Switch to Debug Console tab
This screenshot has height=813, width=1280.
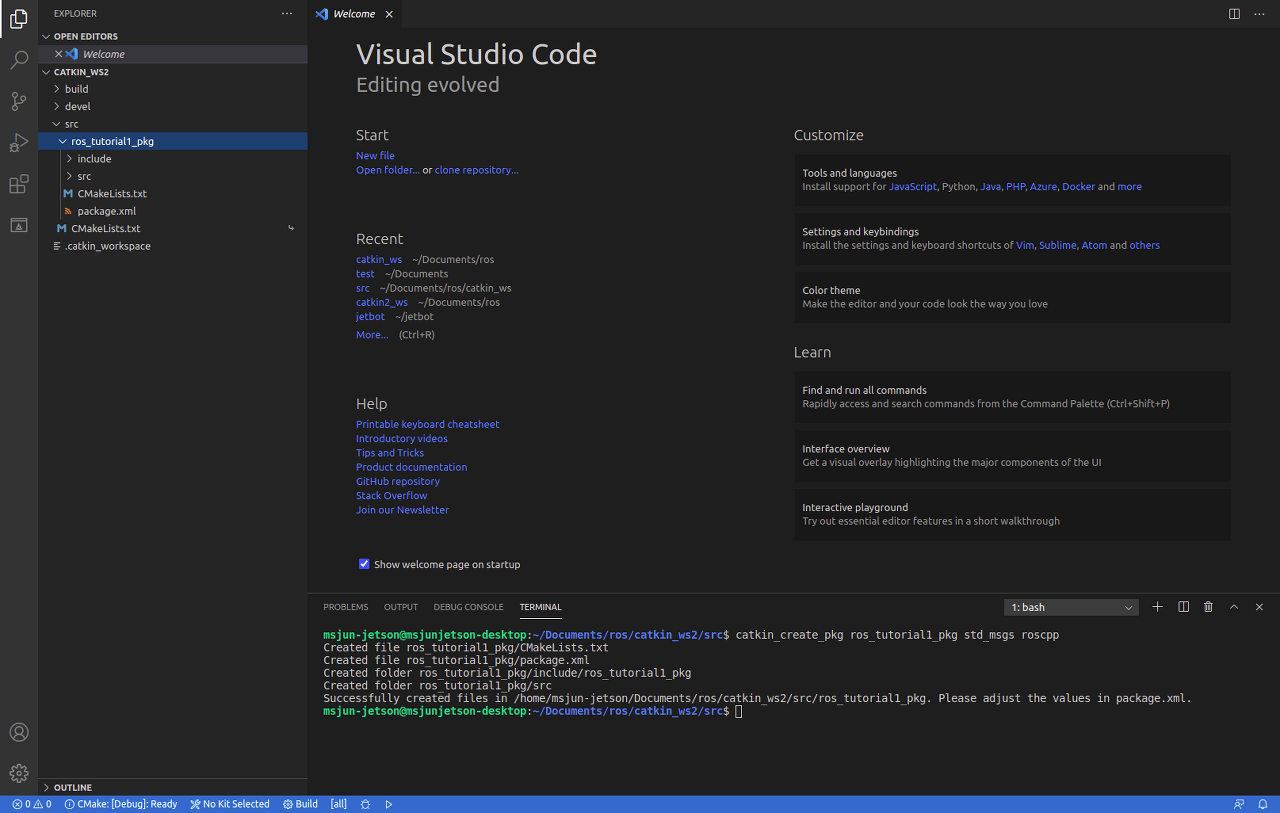[468, 607]
